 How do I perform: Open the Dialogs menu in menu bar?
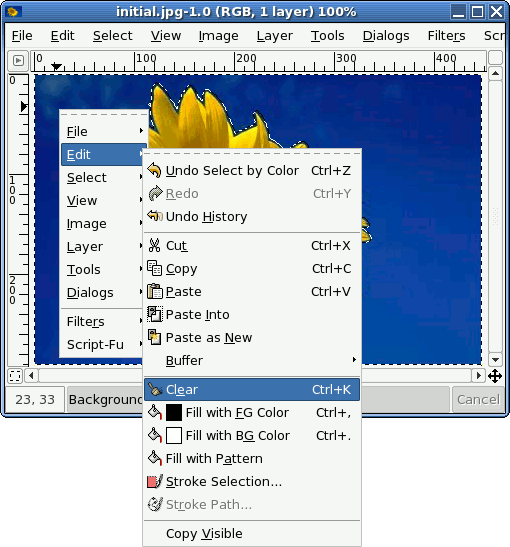tap(386, 36)
